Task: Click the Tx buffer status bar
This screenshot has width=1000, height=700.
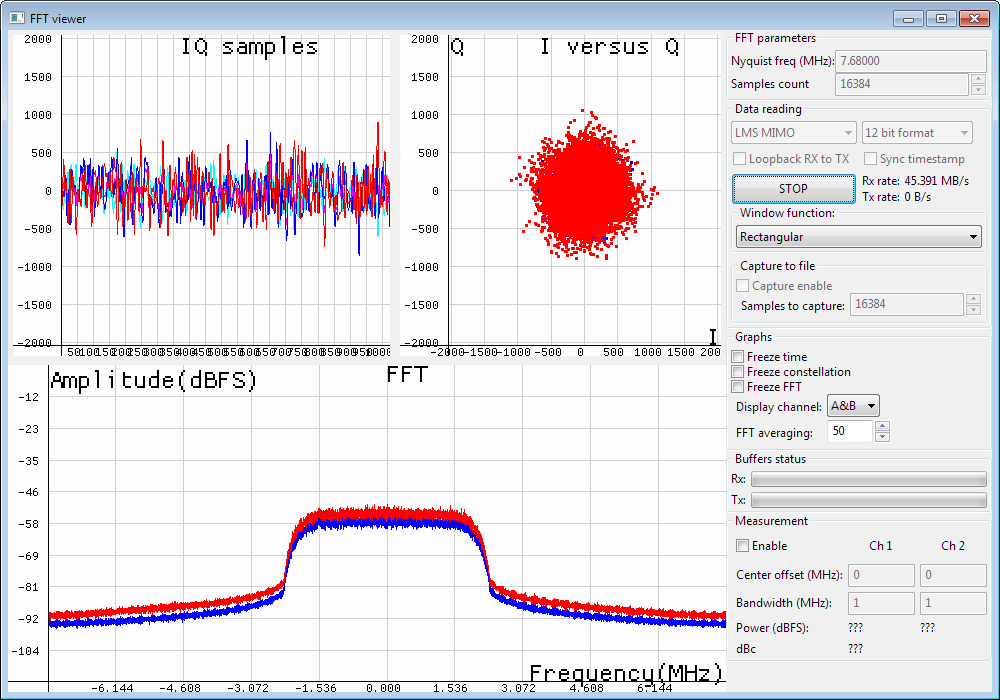Action: (x=869, y=500)
